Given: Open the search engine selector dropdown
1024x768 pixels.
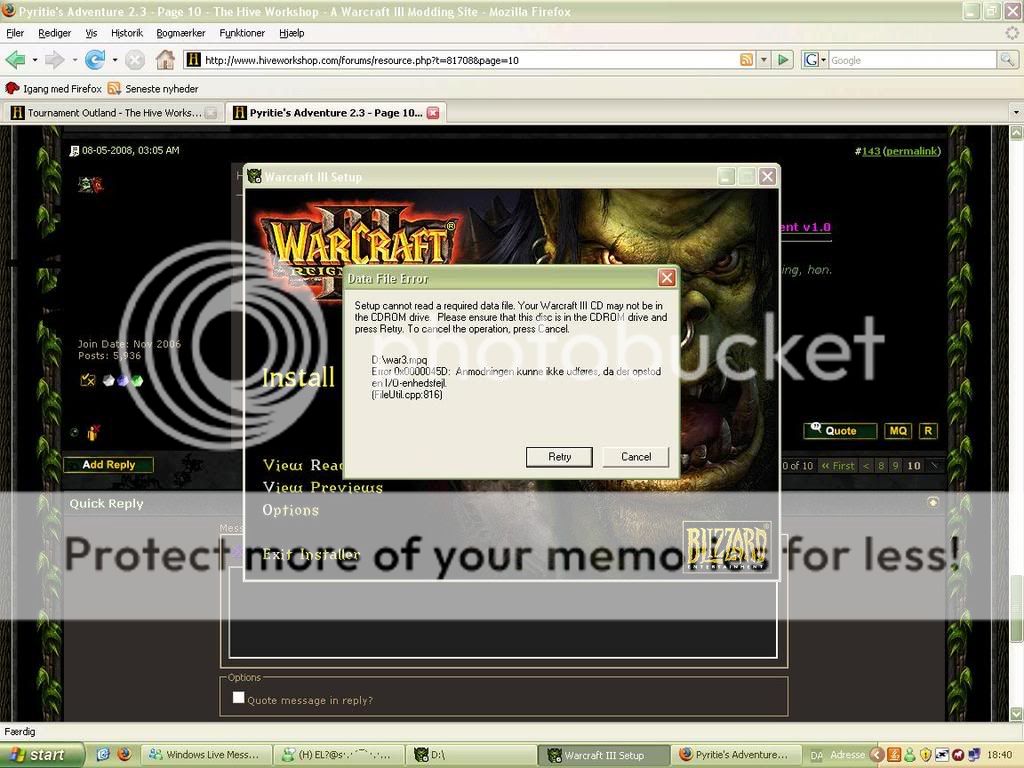Looking at the screenshot, I should (824, 60).
